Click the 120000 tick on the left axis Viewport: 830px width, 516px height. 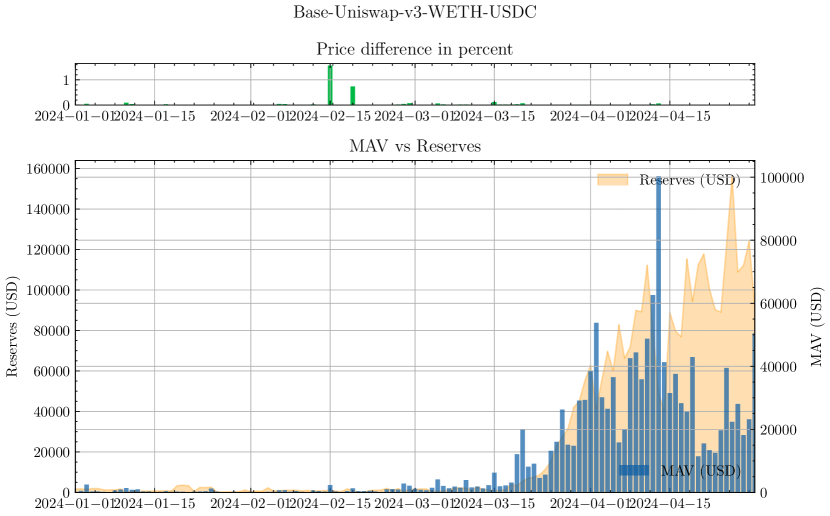[48, 250]
